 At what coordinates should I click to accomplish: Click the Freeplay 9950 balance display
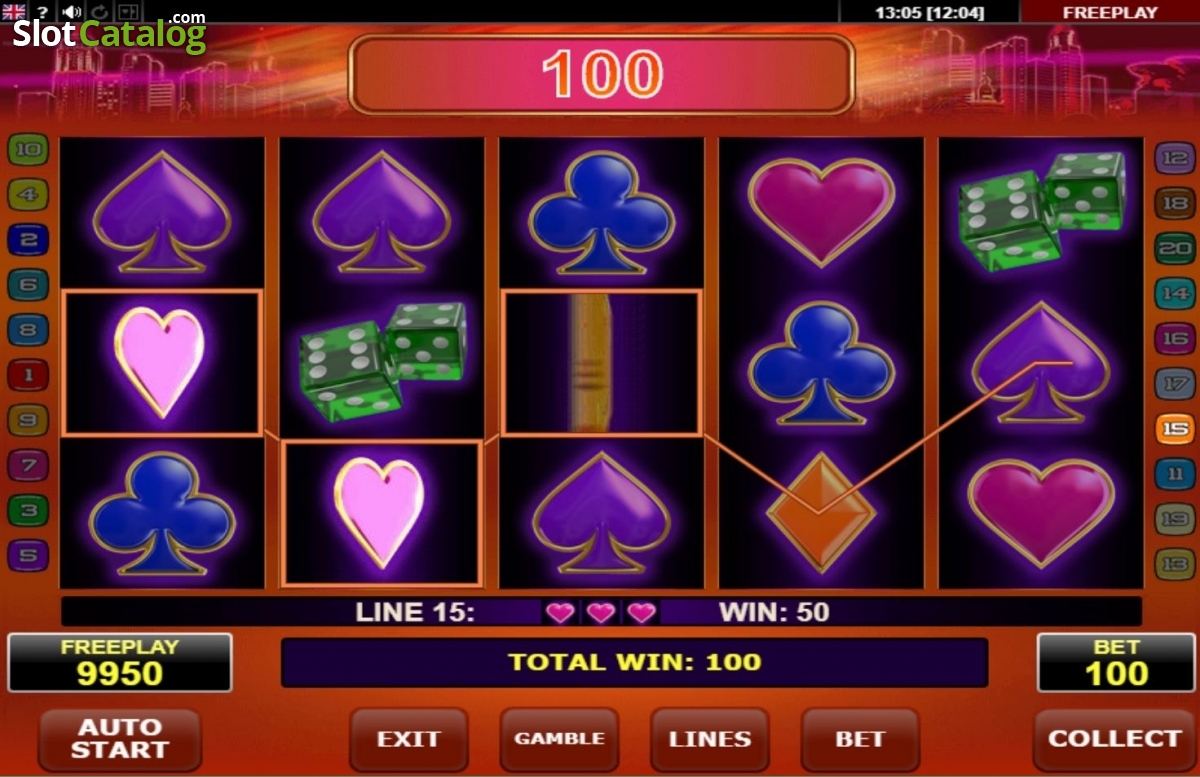(x=120, y=662)
